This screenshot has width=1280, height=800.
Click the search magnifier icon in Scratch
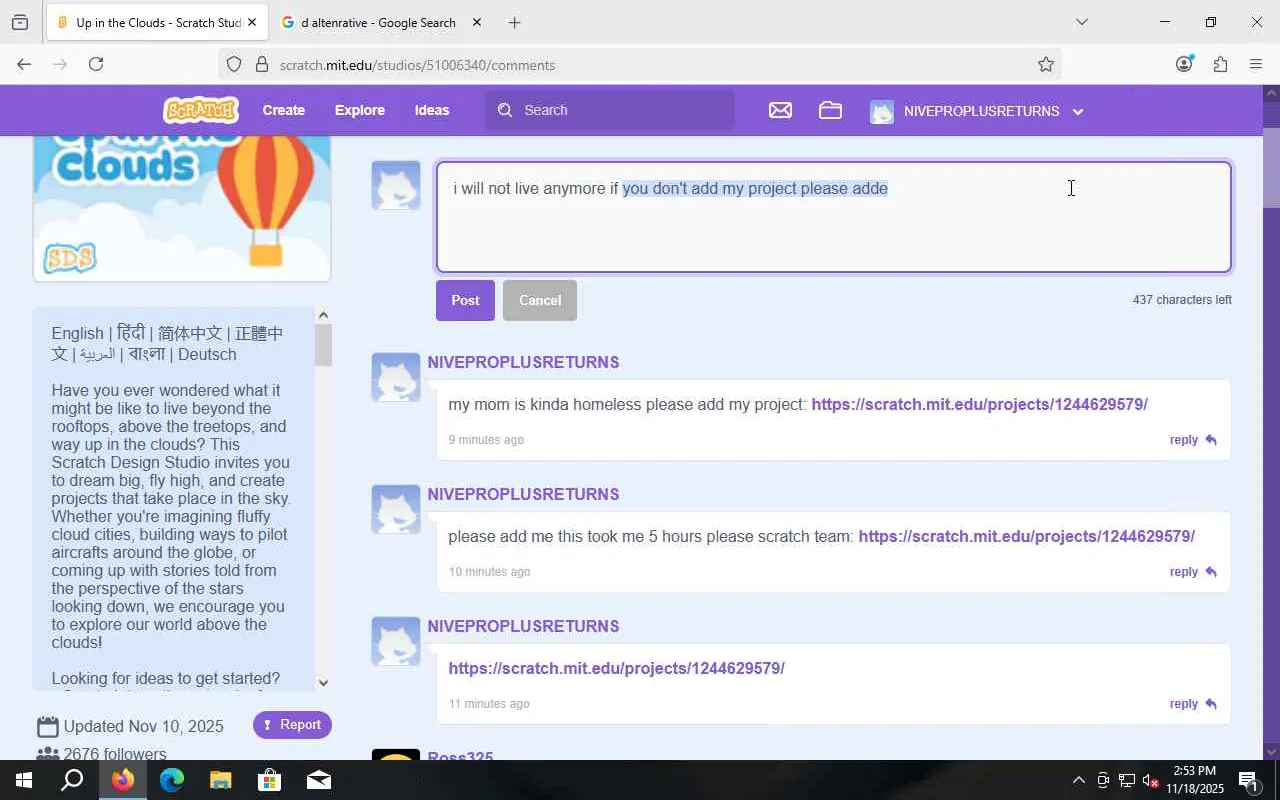(505, 110)
